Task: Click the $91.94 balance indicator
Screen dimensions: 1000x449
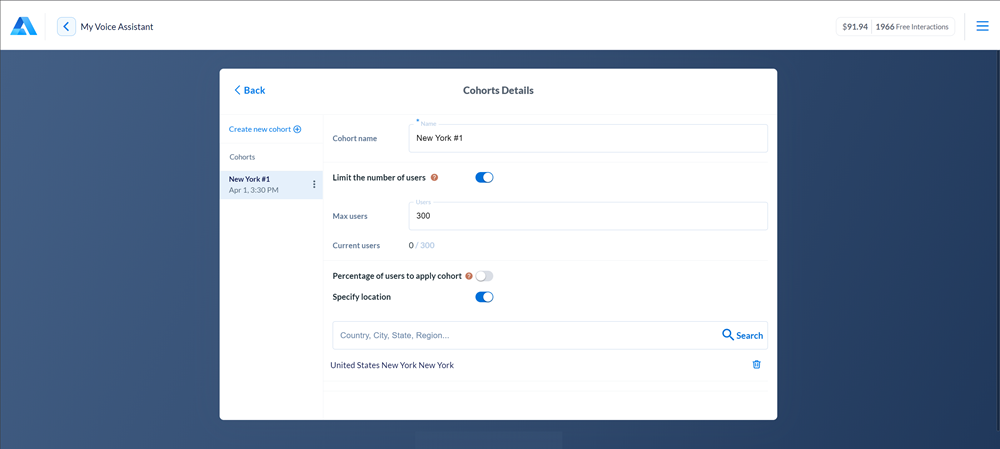Action: click(854, 27)
